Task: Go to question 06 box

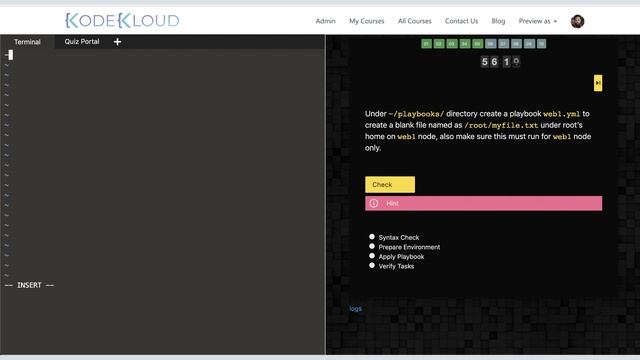Action: click(491, 44)
